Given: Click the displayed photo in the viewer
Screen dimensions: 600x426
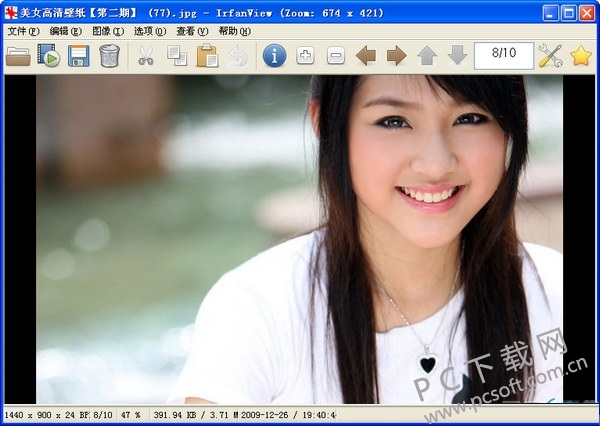Looking at the screenshot, I should click(x=299, y=239).
